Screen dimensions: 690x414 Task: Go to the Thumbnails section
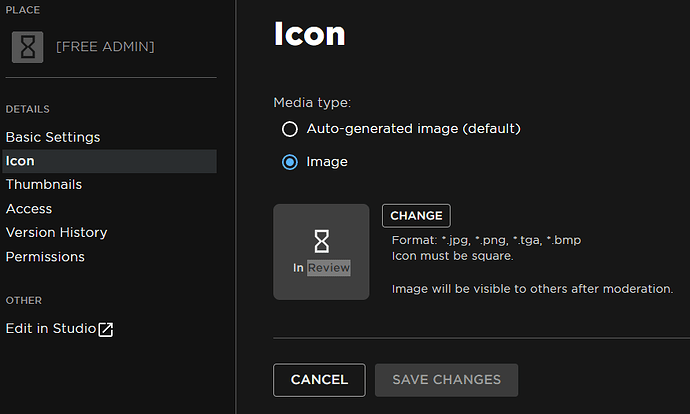pos(44,185)
